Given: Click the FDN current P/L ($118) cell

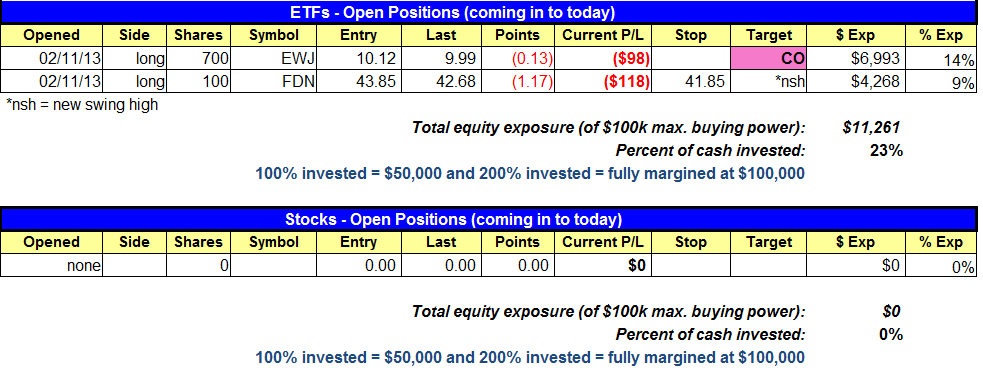Looking at the screenshot, I should [605, 81].
